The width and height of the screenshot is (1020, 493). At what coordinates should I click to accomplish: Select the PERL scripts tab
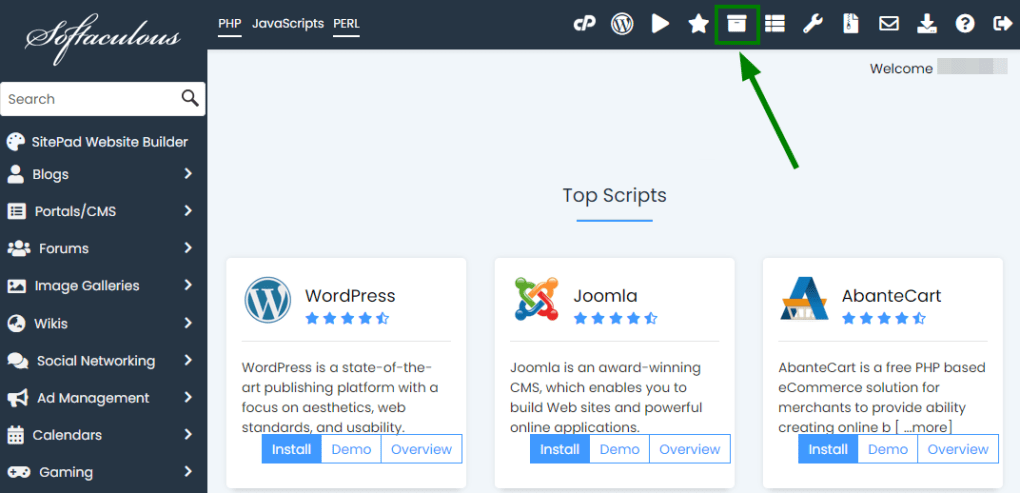click(346, 24)
